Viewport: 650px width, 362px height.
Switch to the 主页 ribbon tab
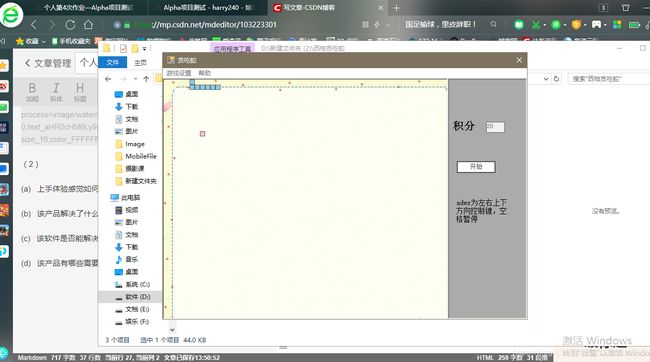coord(141,63)
